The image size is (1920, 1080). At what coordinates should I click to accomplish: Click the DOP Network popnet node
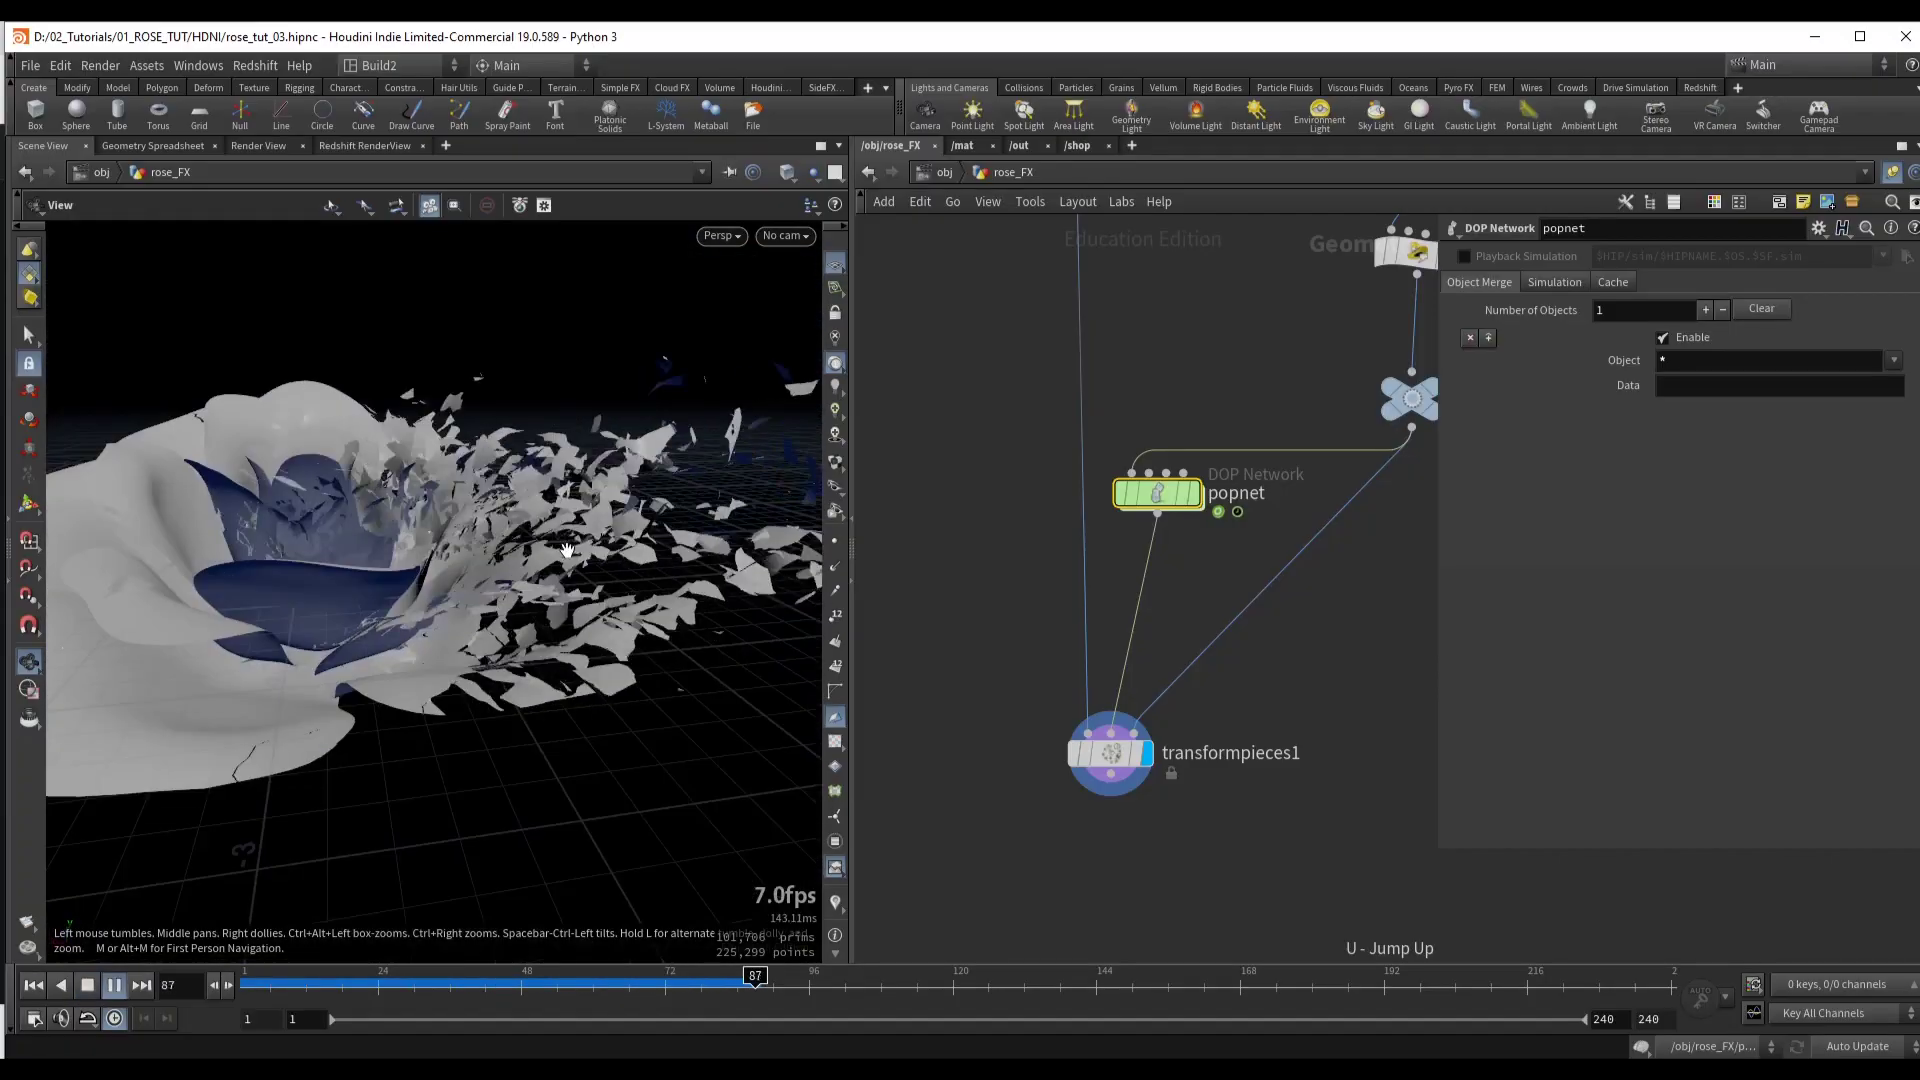tap(1158, 492)
